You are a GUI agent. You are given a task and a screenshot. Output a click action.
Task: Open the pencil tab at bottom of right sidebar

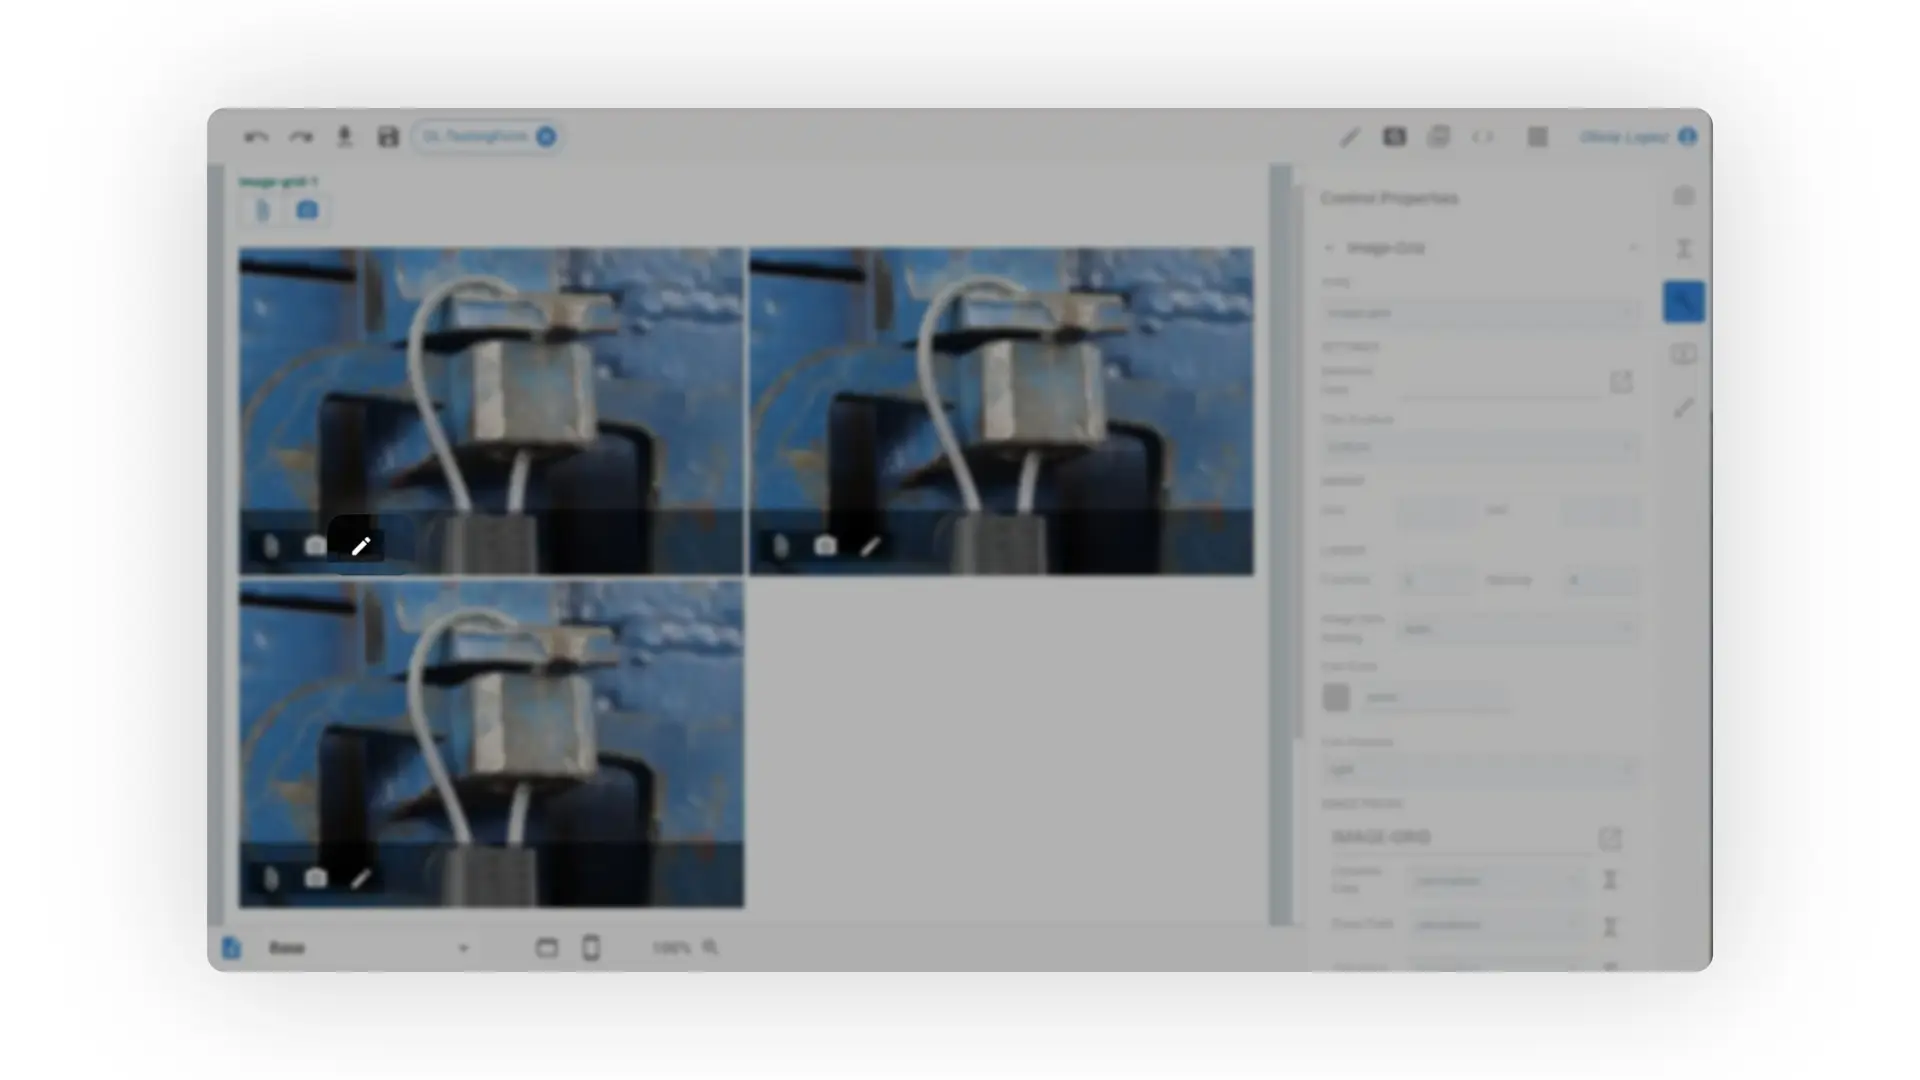[x=1683, y=408]
